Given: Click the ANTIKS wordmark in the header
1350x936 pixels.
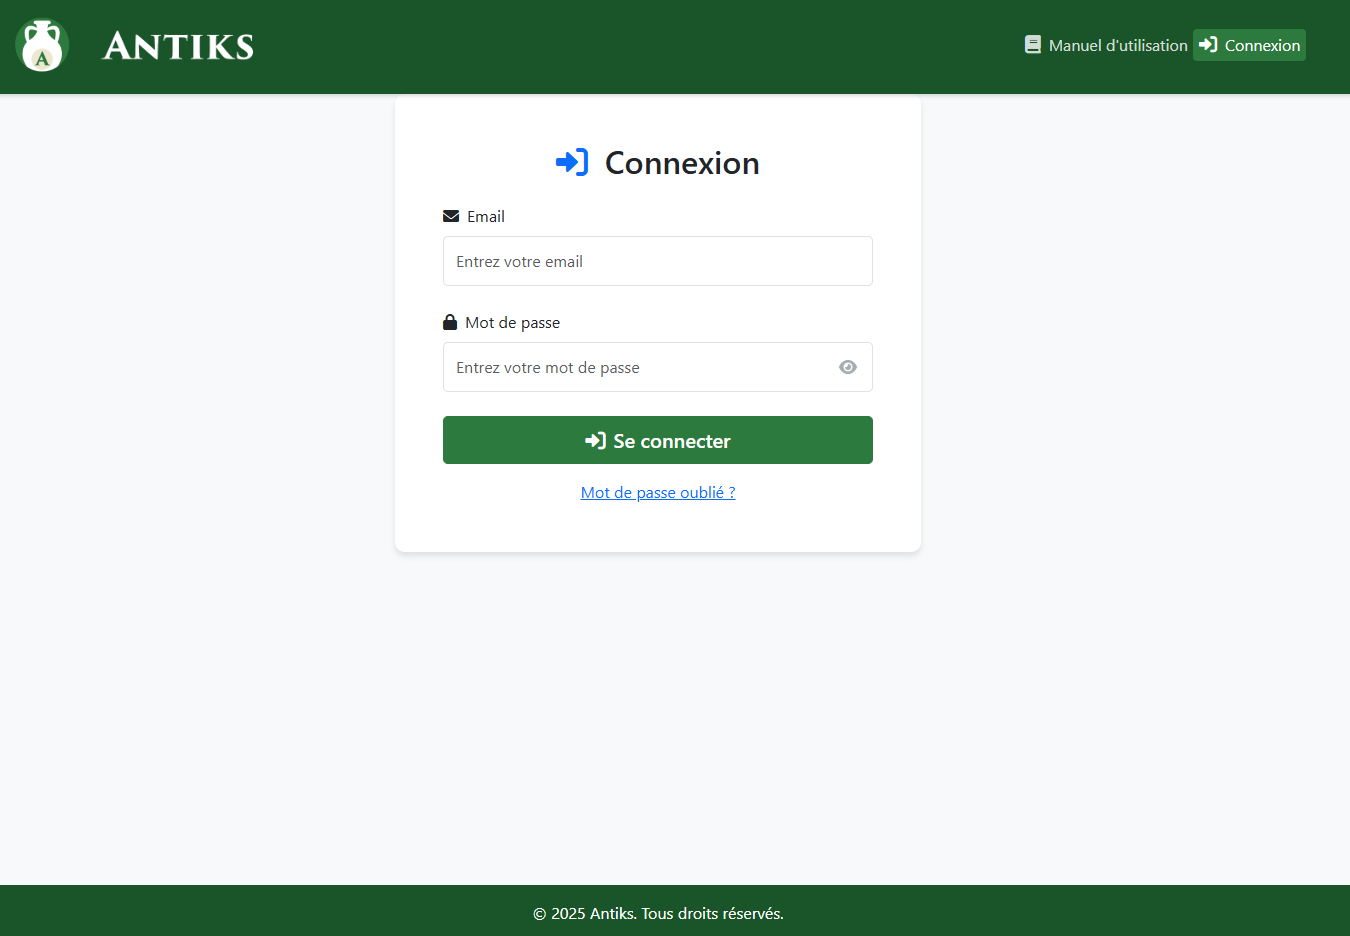Looking at the screenshot, I should click(178, 46).
